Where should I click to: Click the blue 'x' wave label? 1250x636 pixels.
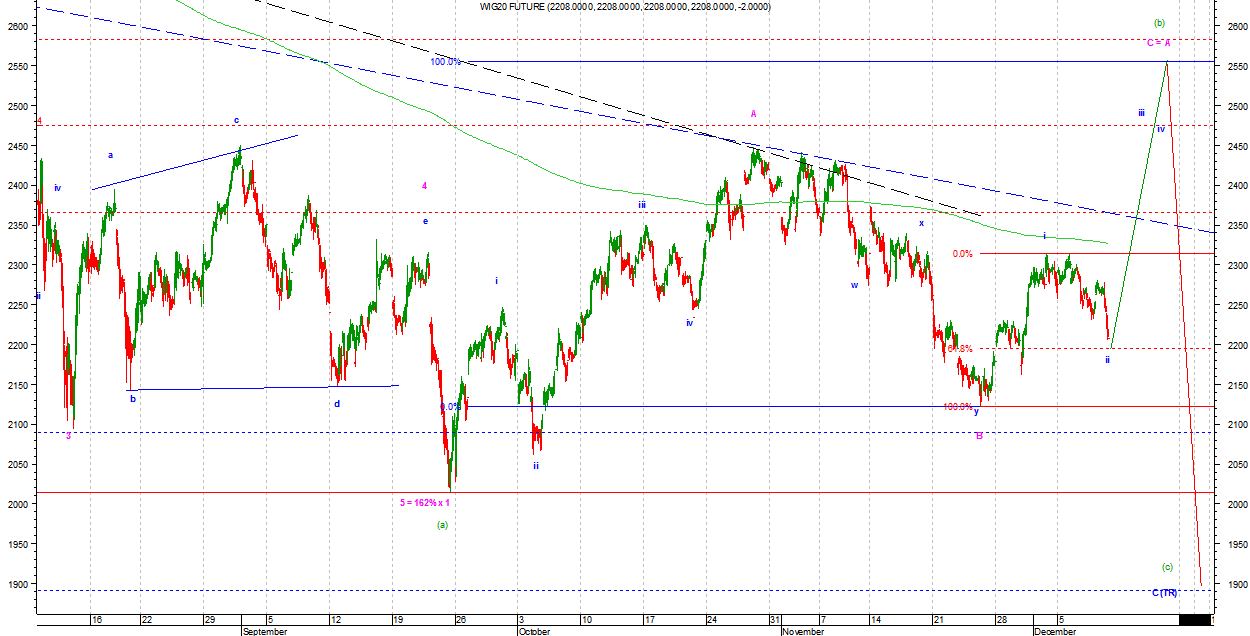[921, 223]
